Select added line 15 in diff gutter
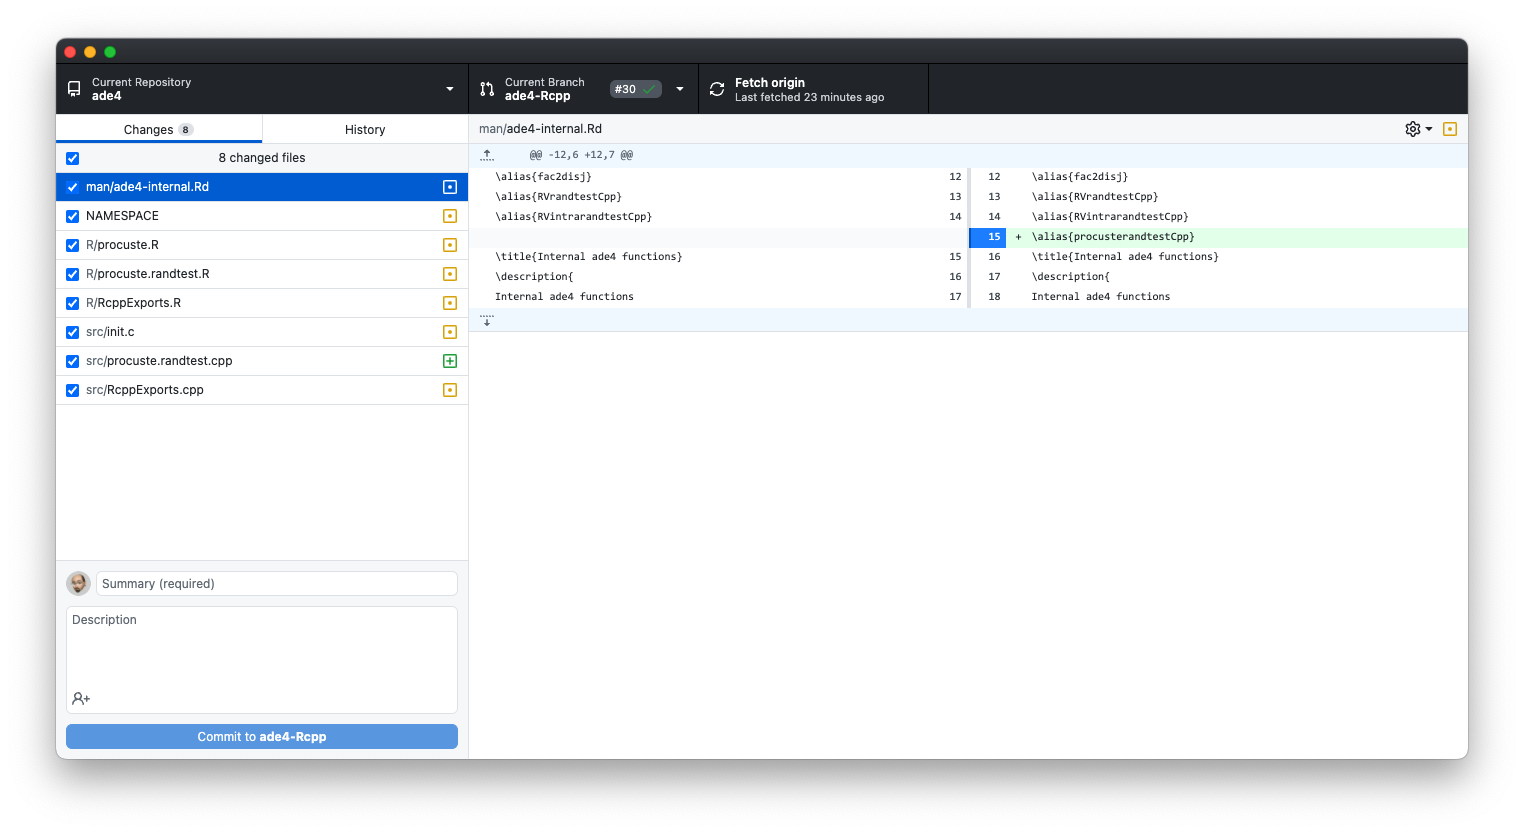 pyautogui.click(x=988, y=237)
